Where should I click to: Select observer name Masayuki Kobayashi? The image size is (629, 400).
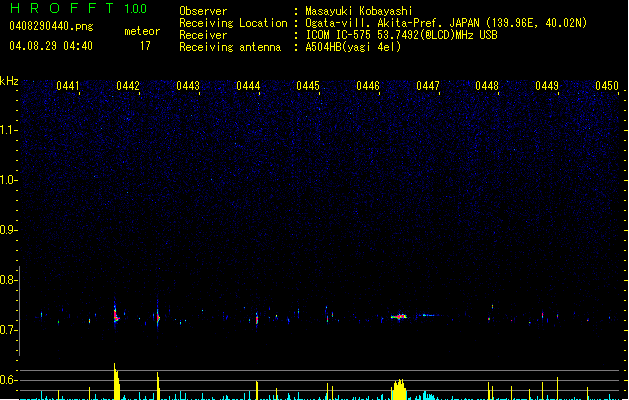click(x=359, y=11)
